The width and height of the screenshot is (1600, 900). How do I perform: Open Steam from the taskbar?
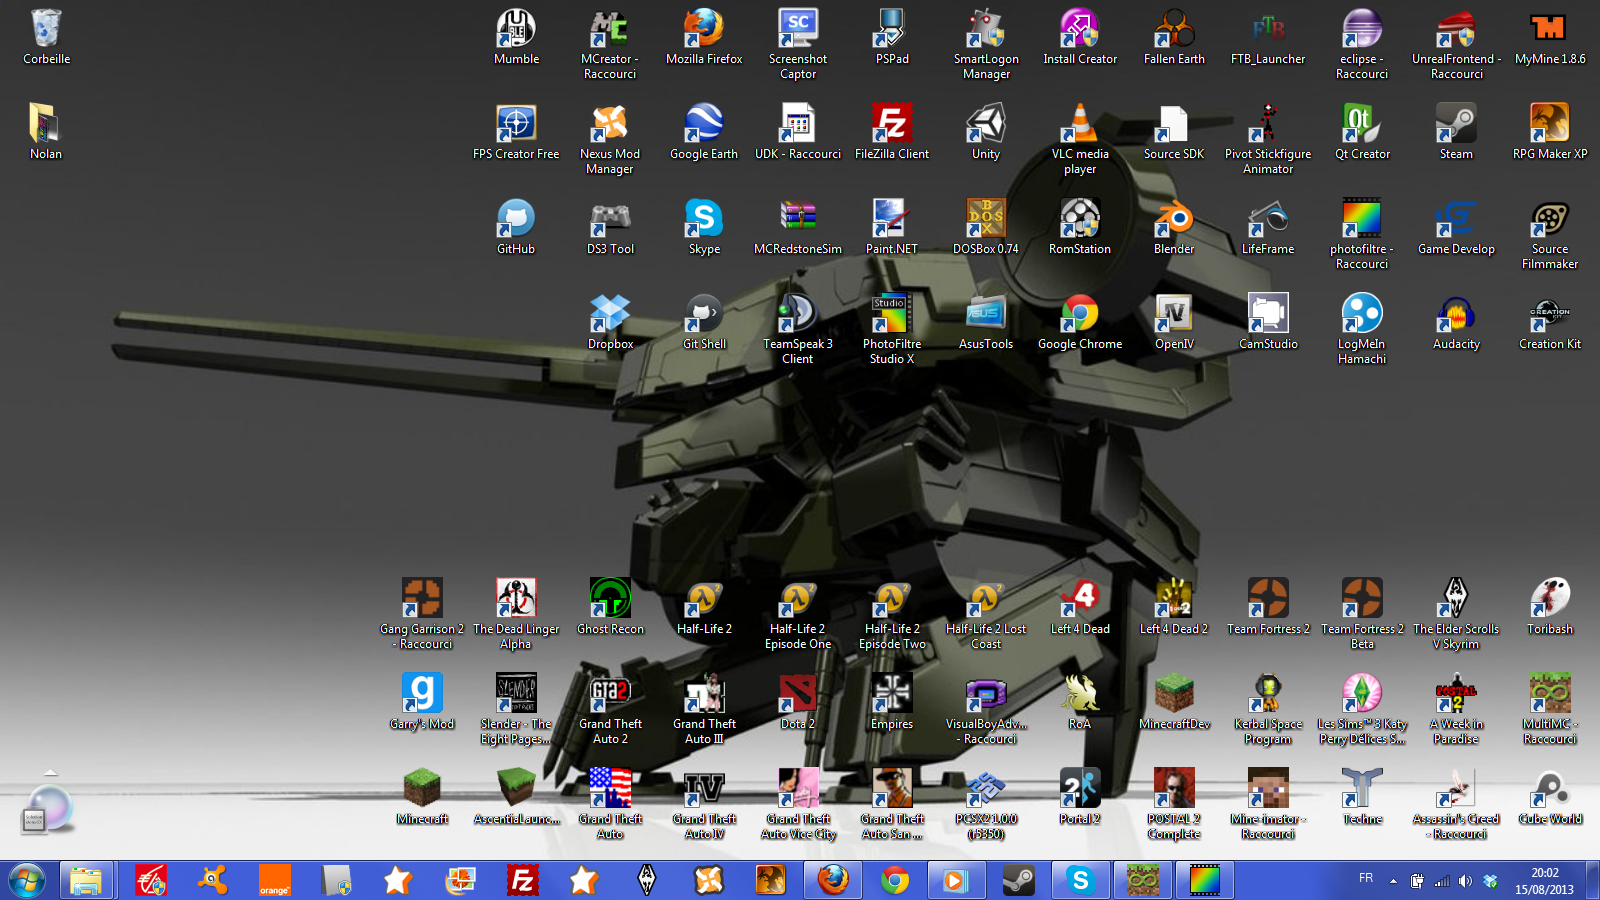pyautogui.click(x=1019, y=880)
